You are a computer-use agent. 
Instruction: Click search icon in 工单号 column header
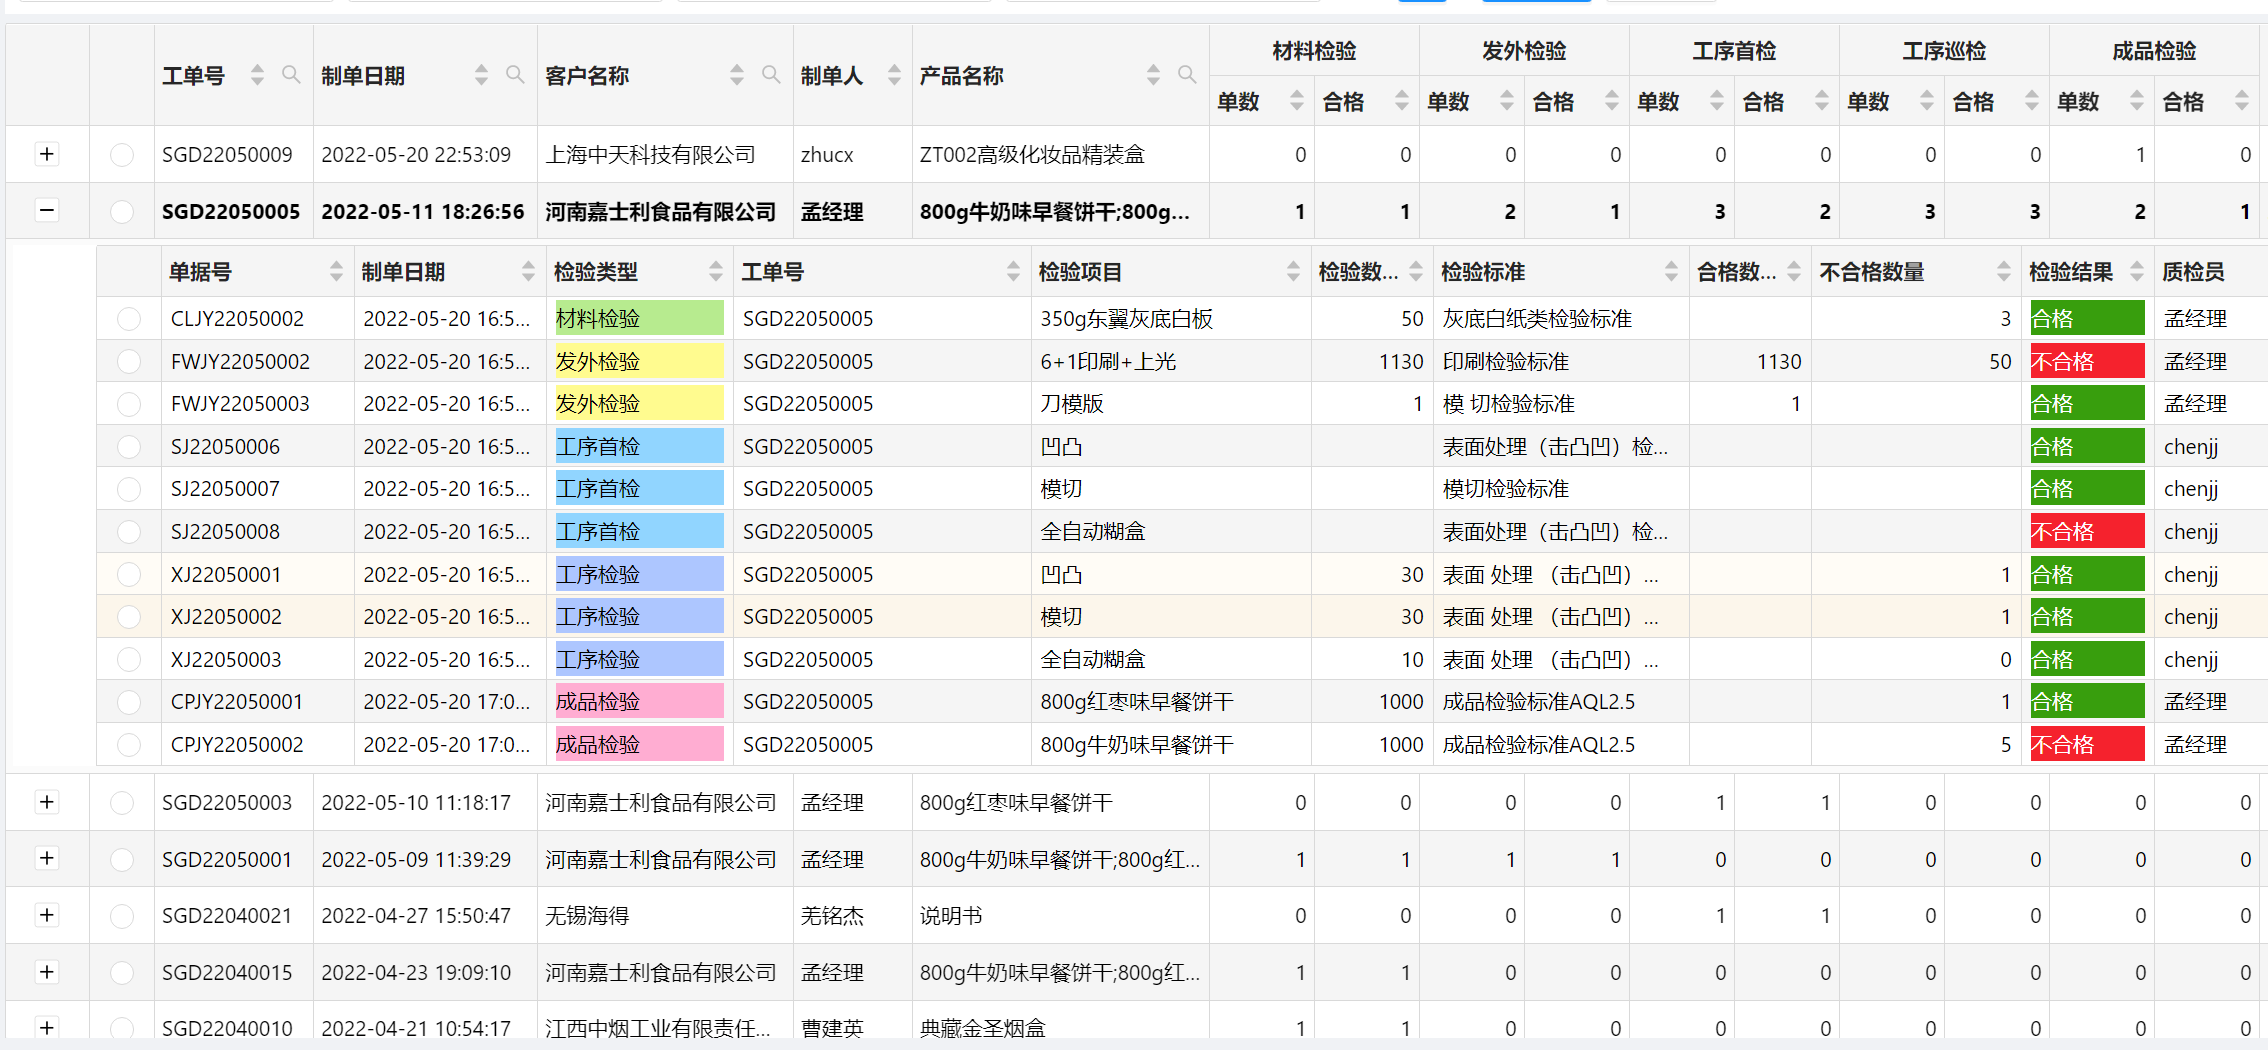pyautogui.click(x=291, y=75)
